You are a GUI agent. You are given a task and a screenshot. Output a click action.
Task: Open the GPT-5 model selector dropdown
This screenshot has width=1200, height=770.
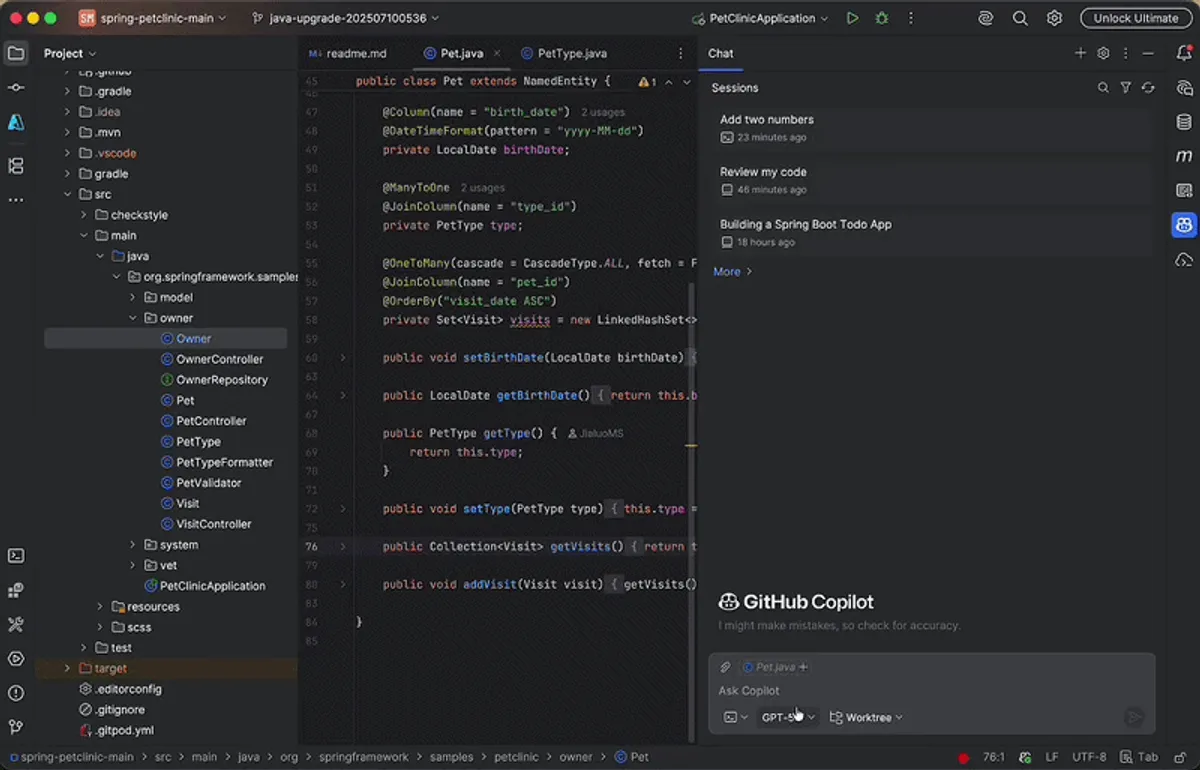788,717
